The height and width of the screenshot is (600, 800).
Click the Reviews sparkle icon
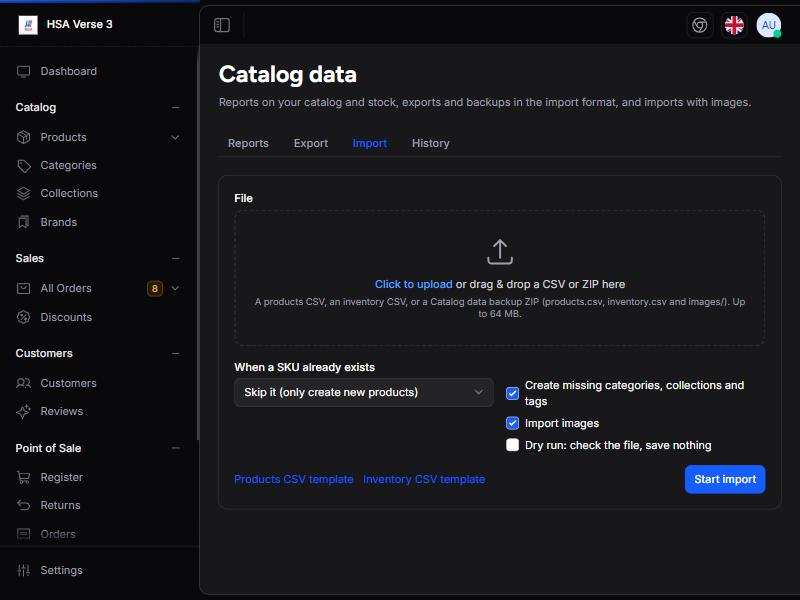pyautogui.click(x=23, y=411)
